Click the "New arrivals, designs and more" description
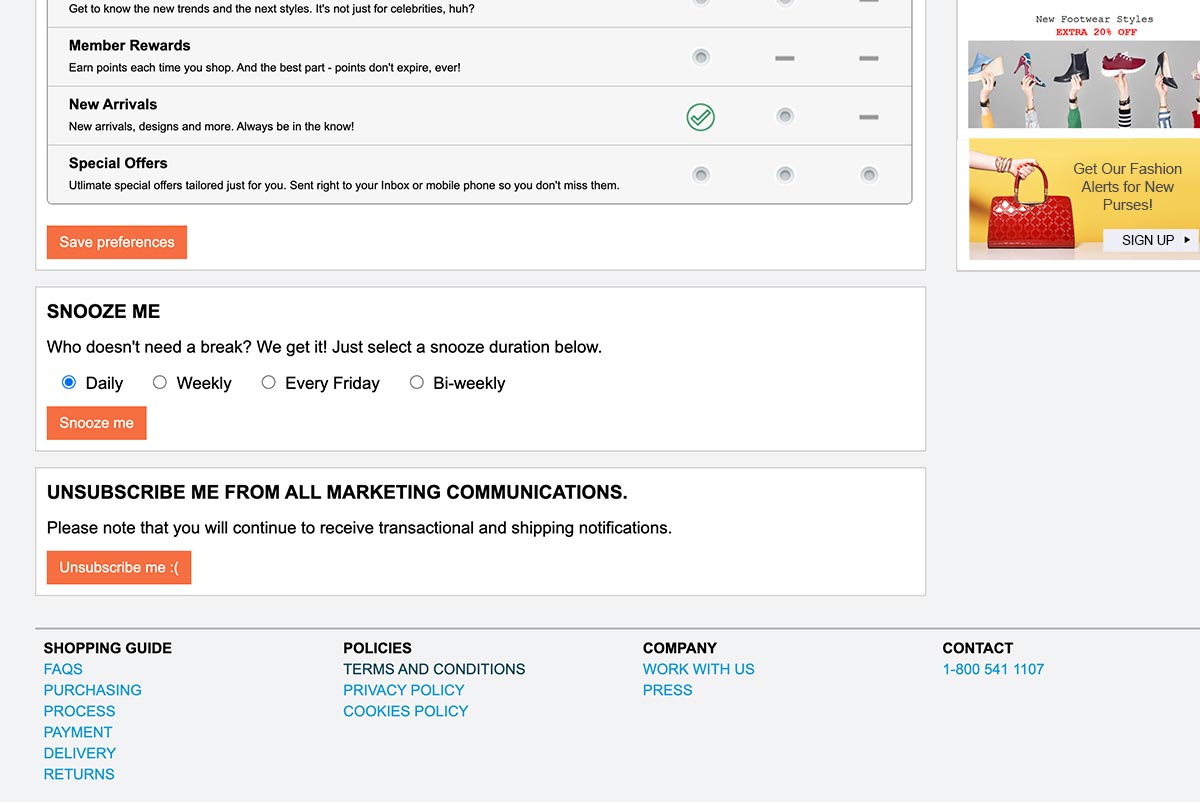This screenshot has width=1200, height=802. pyautogui.click(x=211, y=127)
